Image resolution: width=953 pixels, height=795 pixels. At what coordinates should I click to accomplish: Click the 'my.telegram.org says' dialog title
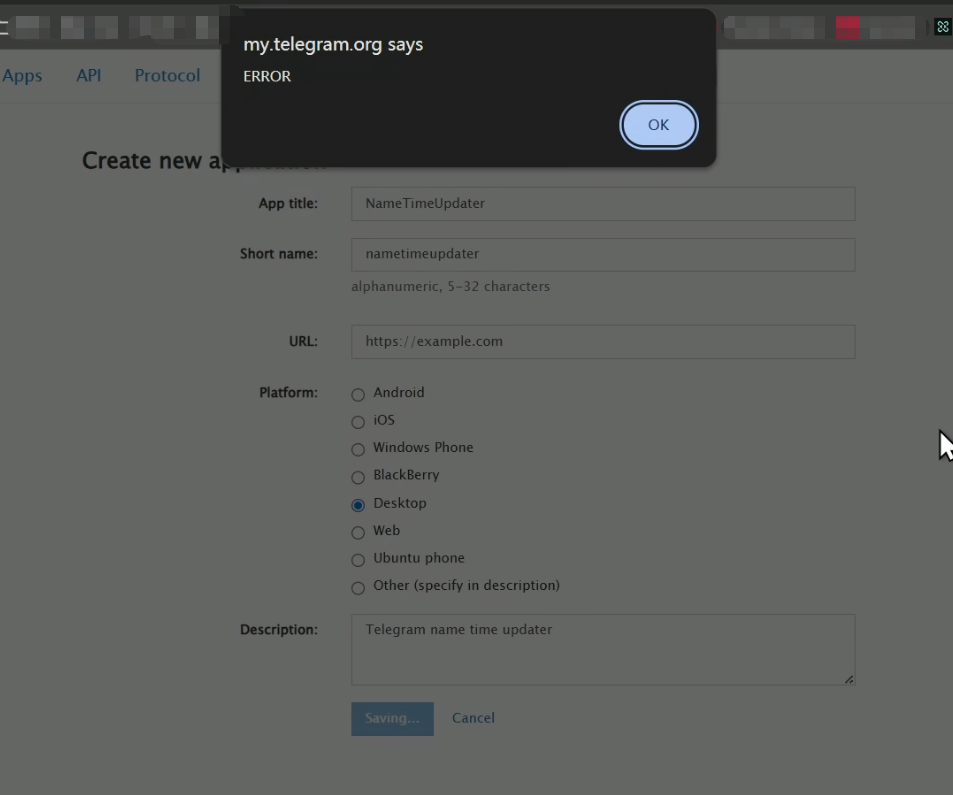333,44
